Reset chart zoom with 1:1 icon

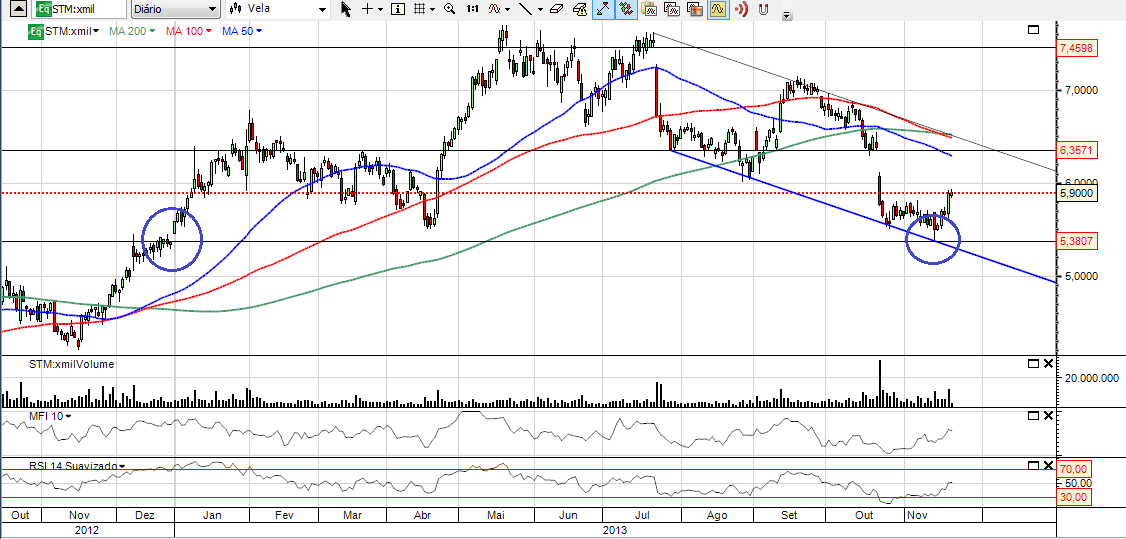click(x=472, y=9)
